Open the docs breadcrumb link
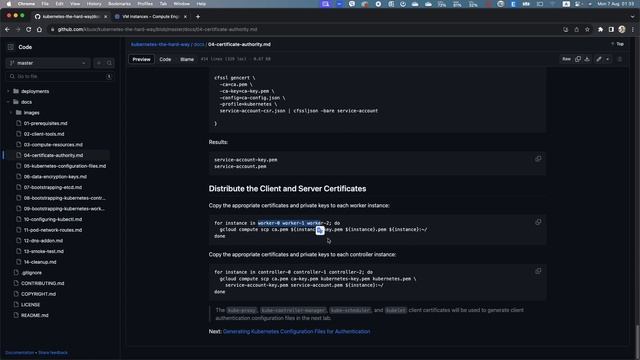Screen dimensions: 640x360 pos(199,44)
